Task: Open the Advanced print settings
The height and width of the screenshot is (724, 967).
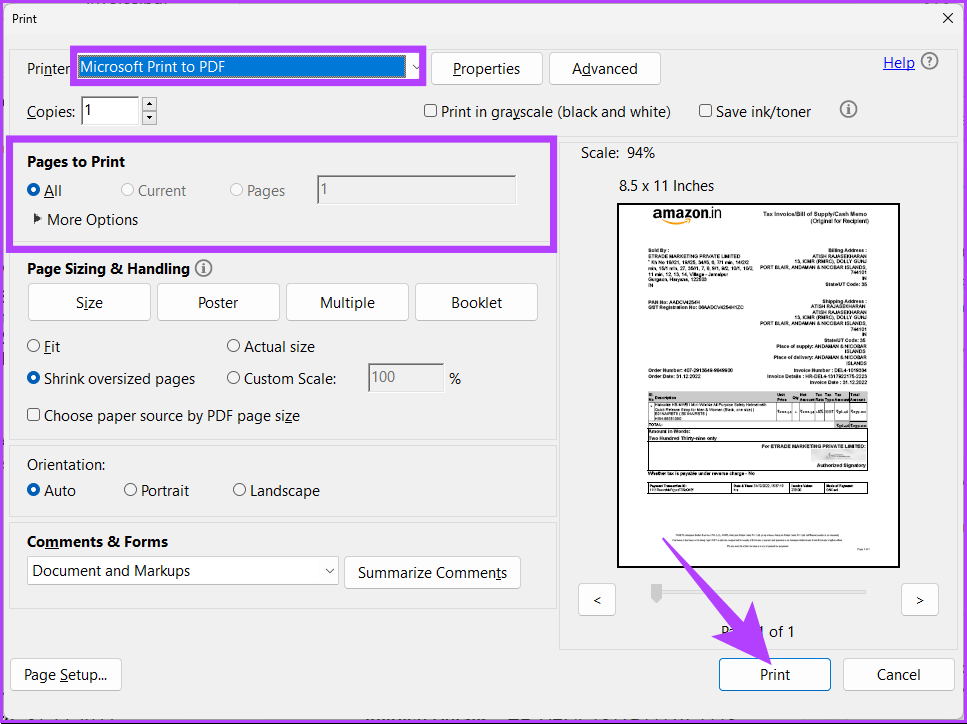Action: 604,68
